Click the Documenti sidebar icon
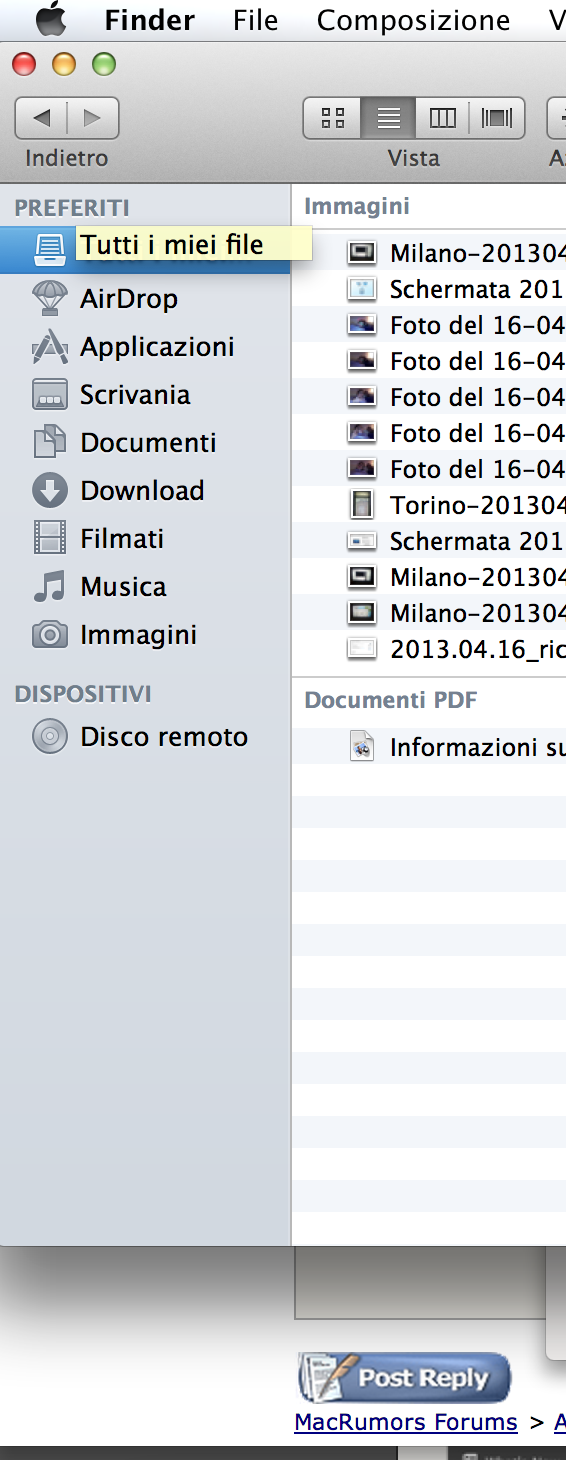The height and width of the screenshot is (1460, 566). [x=50, y=442]
